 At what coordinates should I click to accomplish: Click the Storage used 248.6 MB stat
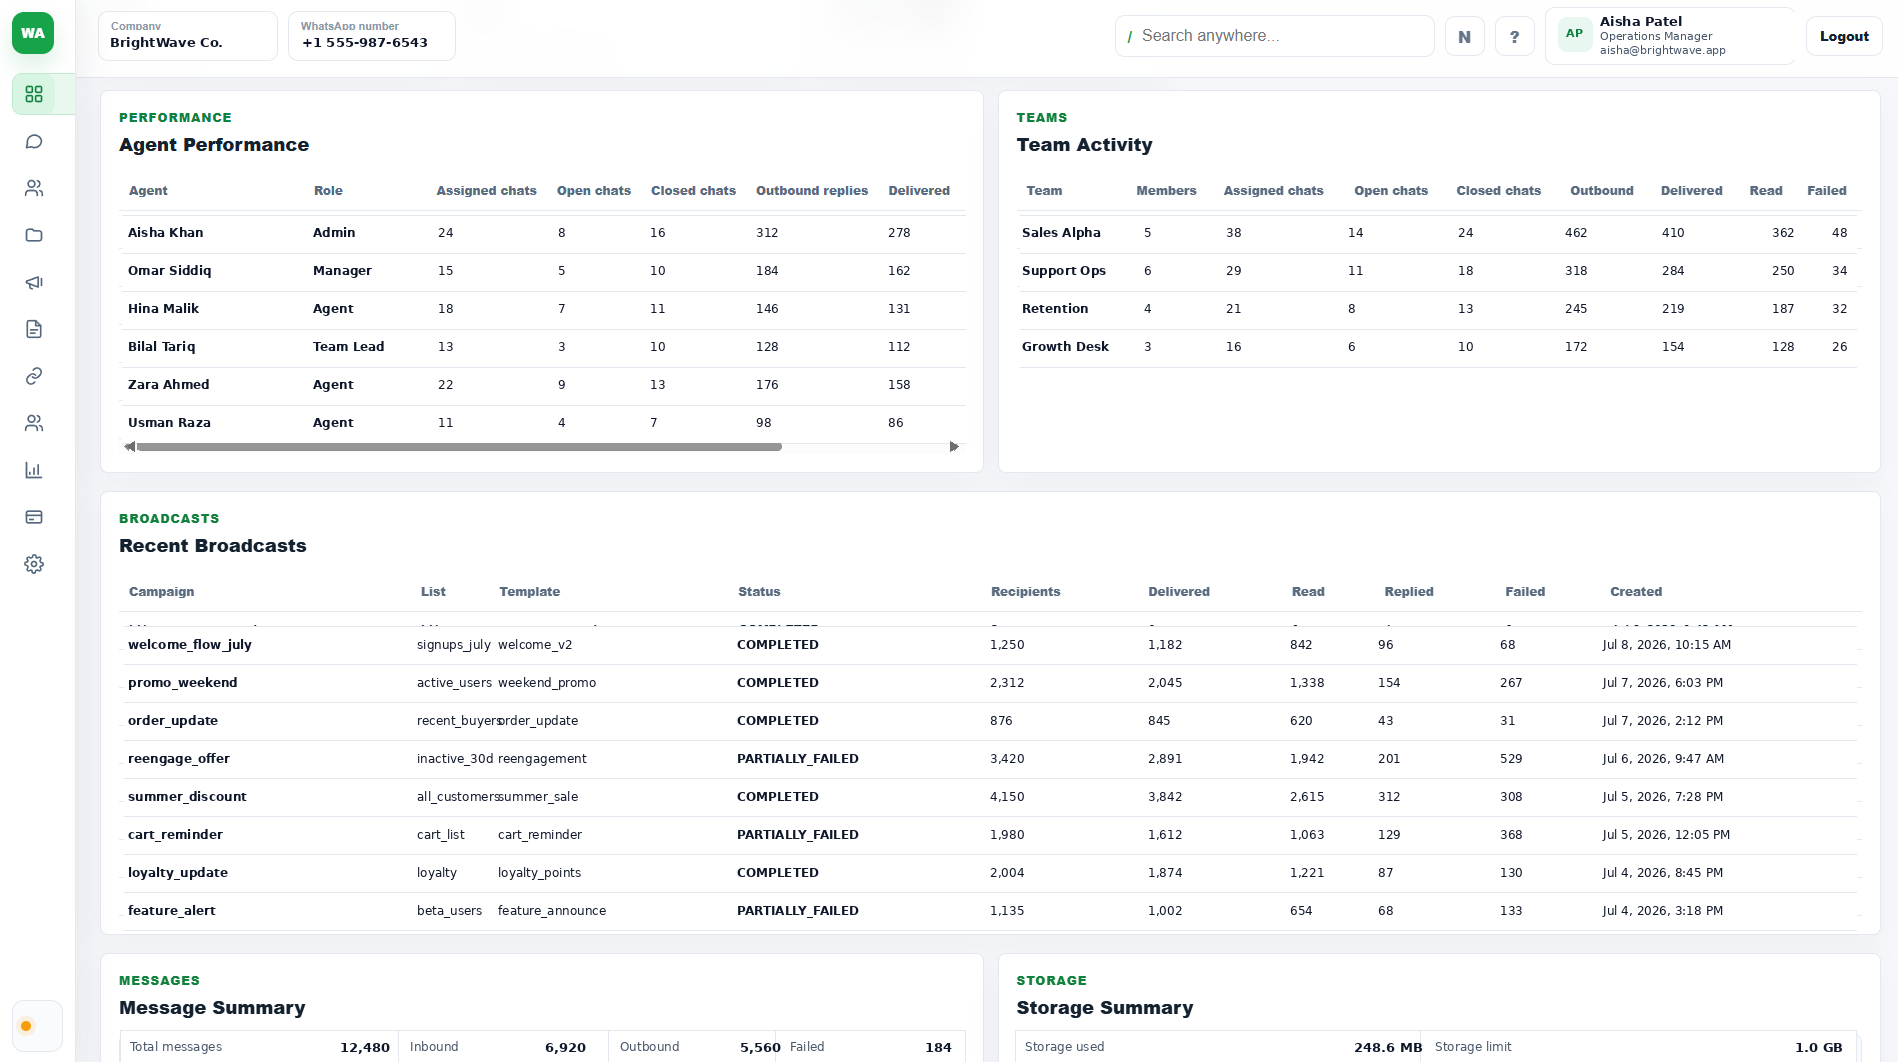click(x=1219, y=1047)
